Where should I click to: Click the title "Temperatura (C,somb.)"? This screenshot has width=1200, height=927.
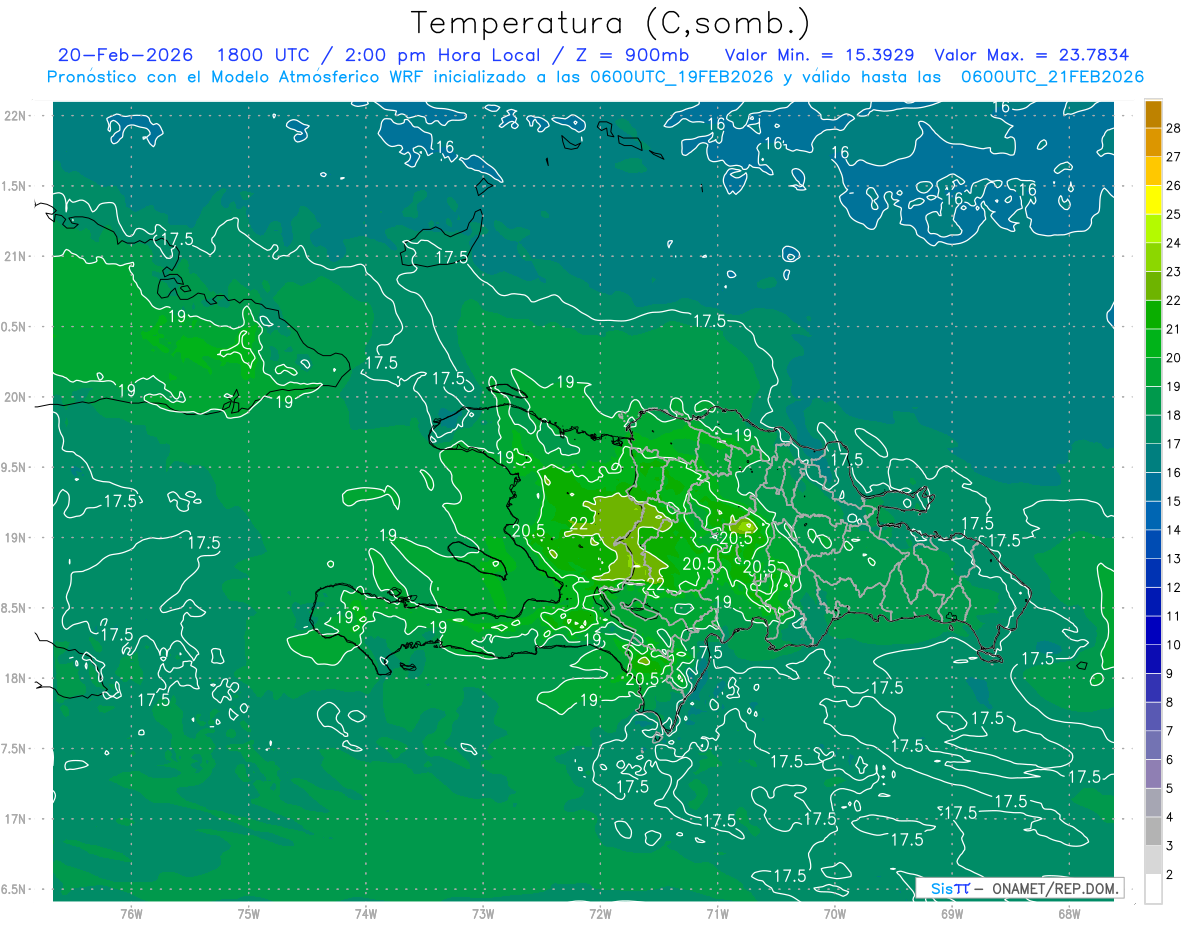click(610, 22)
